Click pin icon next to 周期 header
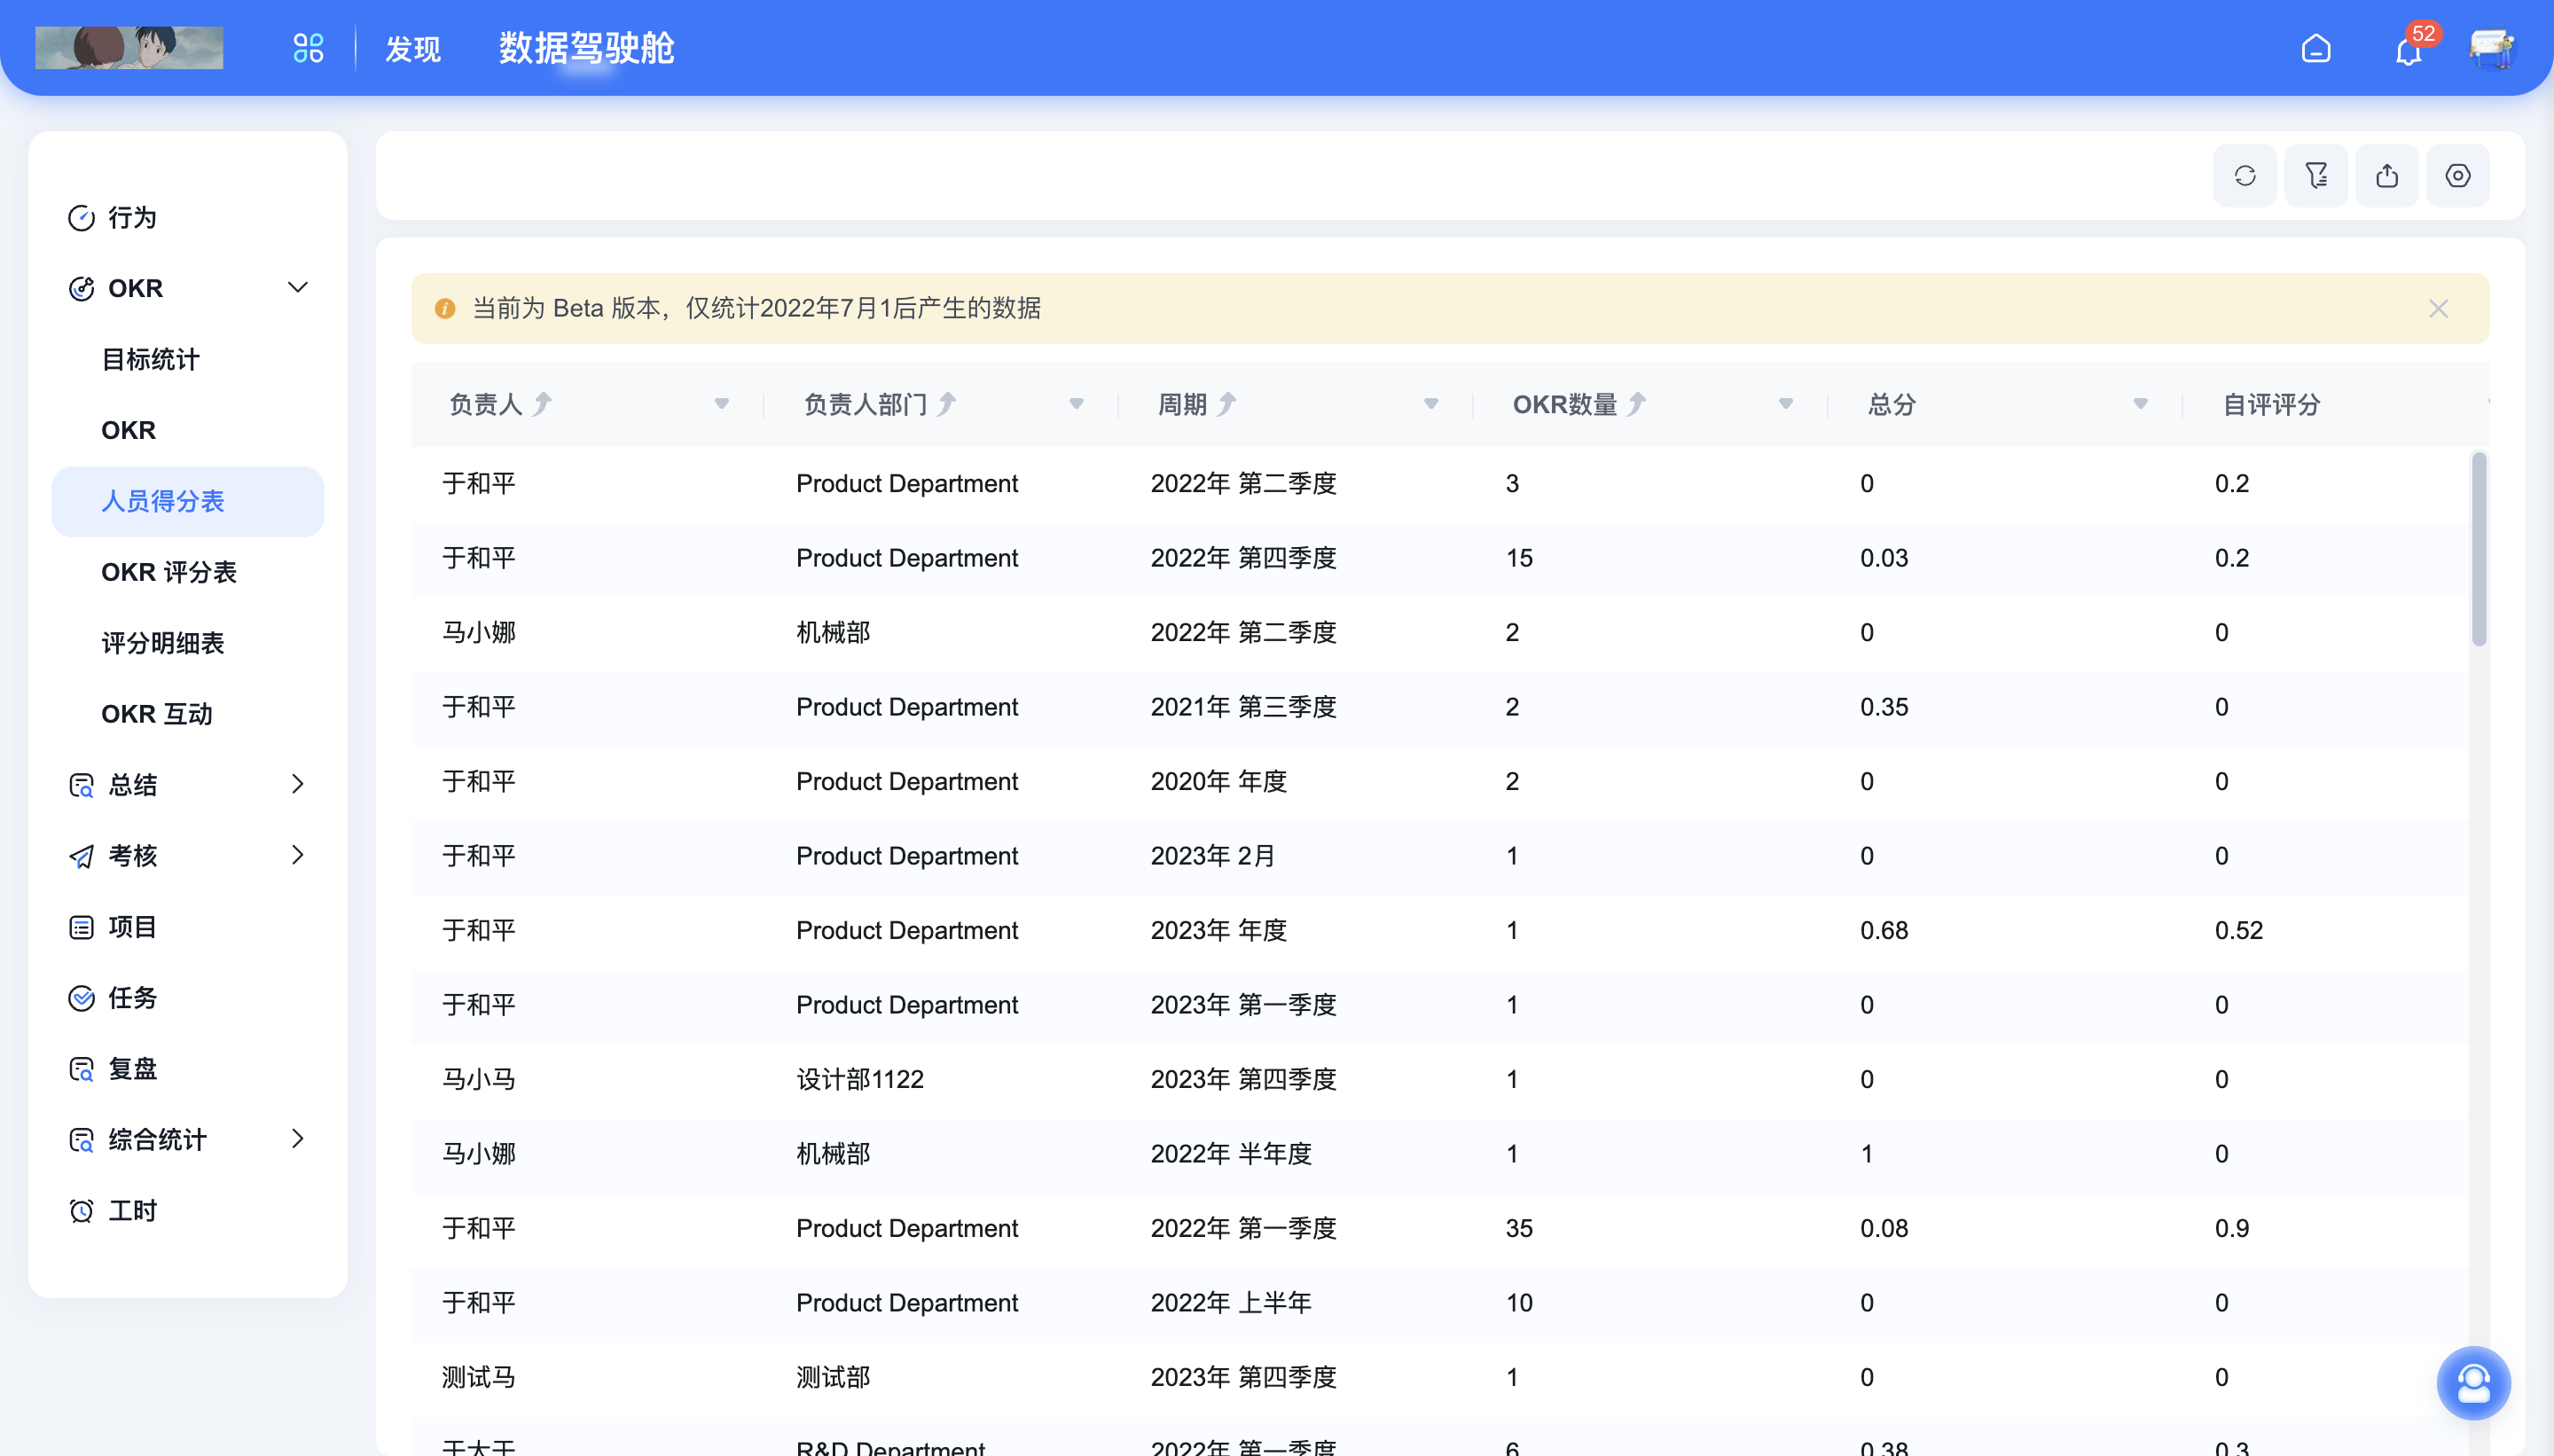Viewport: 2554px width, 1456px height. tap(1226, 404)
